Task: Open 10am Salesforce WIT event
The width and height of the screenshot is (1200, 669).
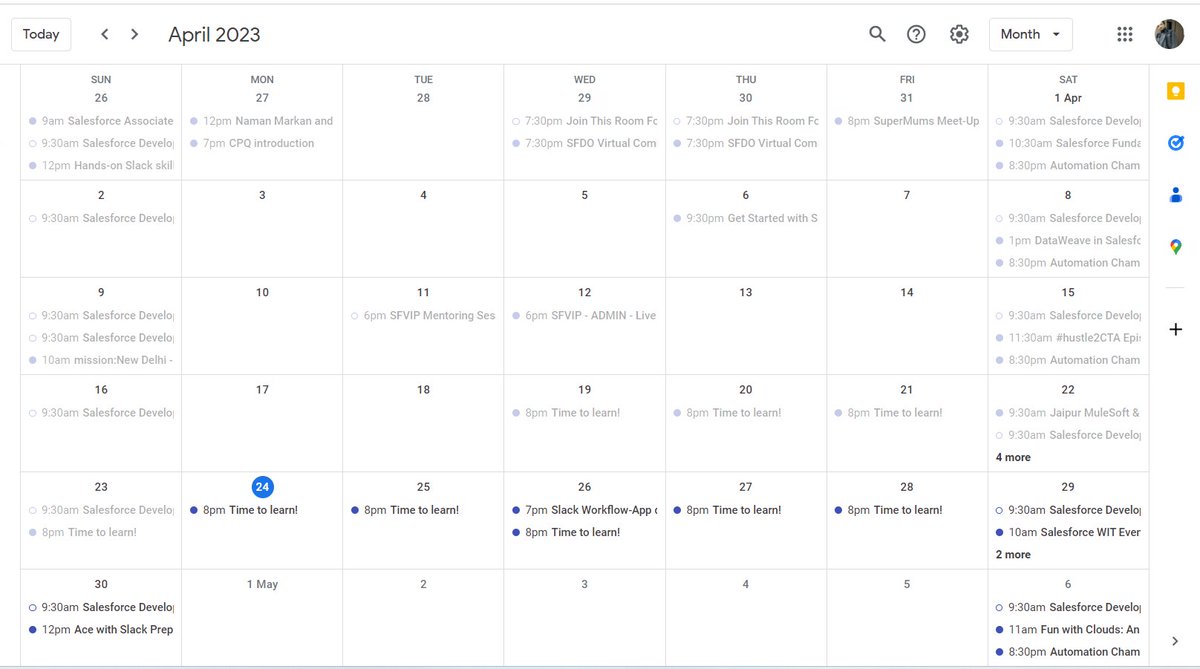Action: coord(1068,532)
